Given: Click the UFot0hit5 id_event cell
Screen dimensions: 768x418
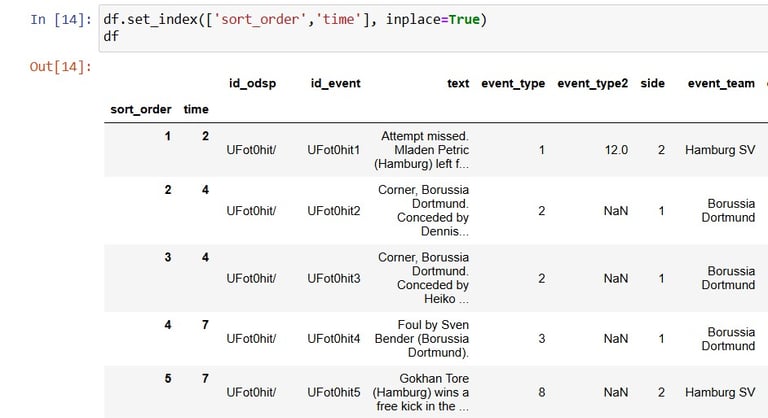Looking at the screenshot, I should point(334,392).
